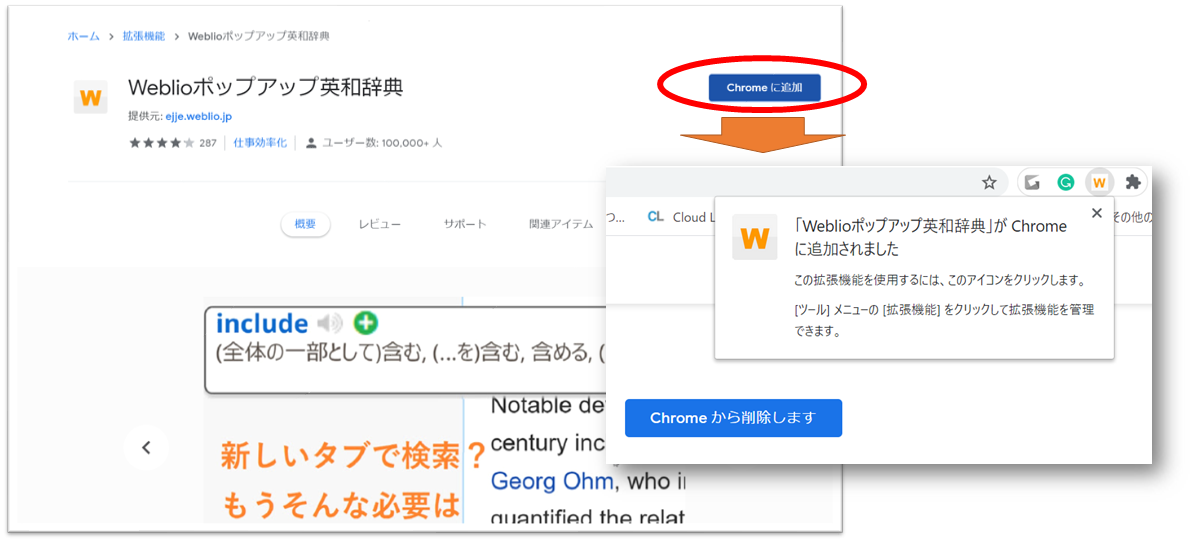Select the 概要 tab

click(x=305, y=224)
